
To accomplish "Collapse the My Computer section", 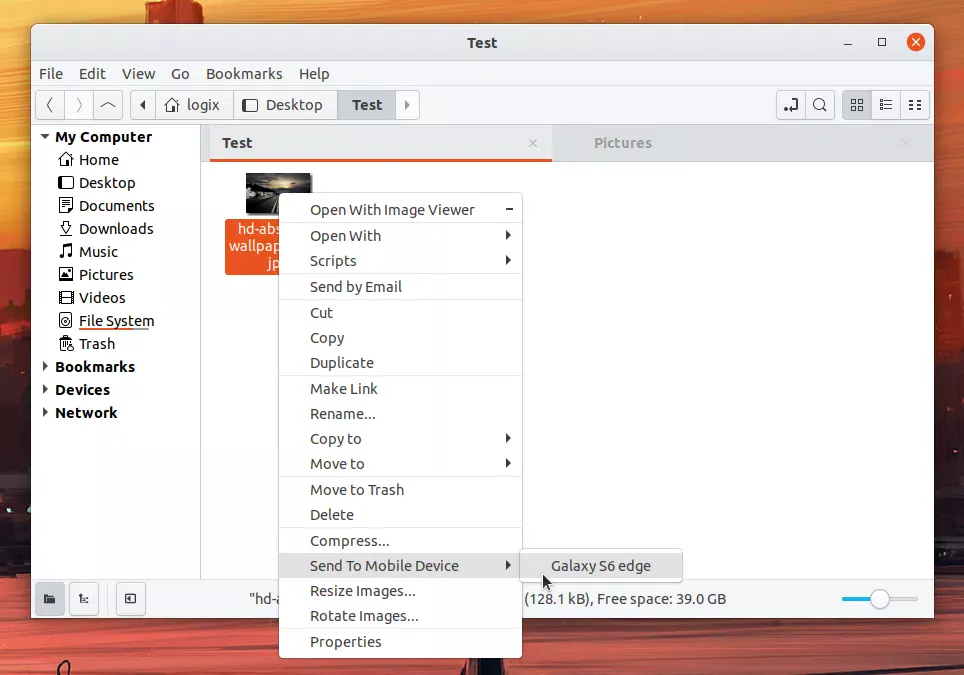I will click(x=45, y=136).
